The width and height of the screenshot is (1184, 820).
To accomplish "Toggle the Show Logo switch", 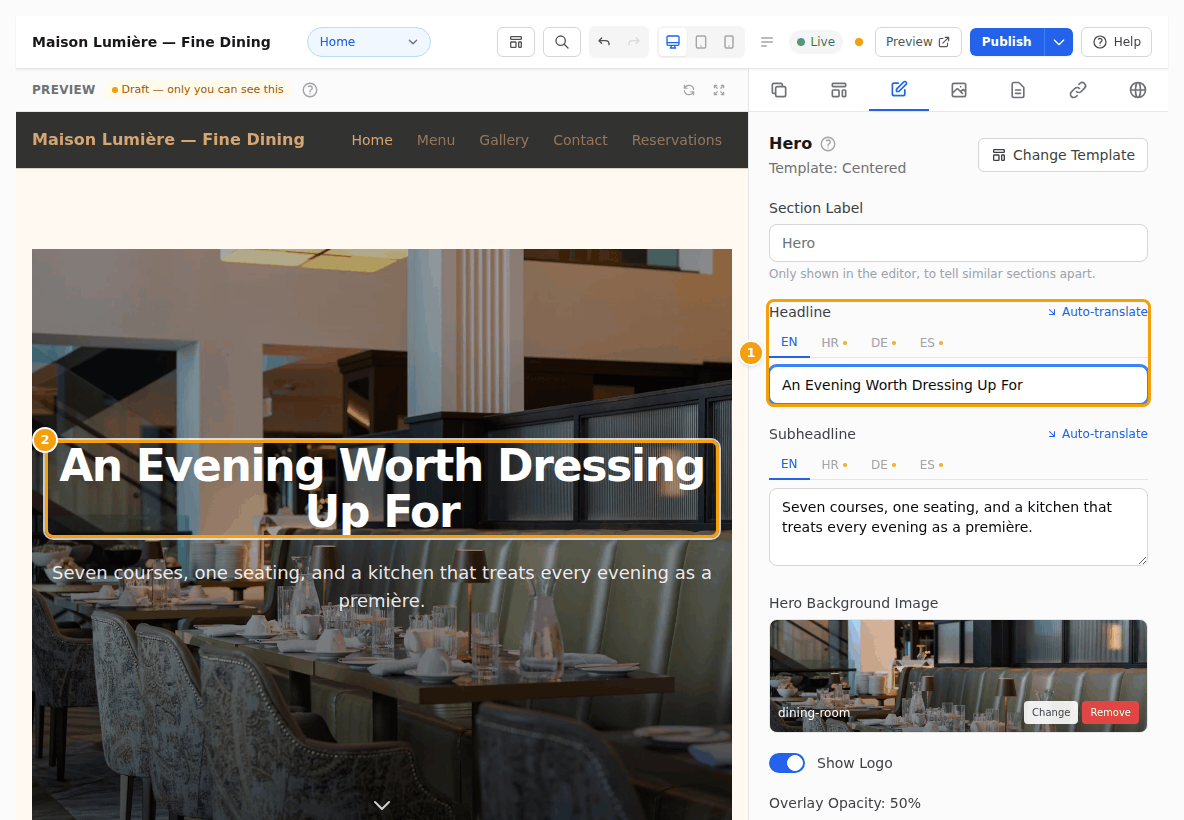I will coord(787,763).
